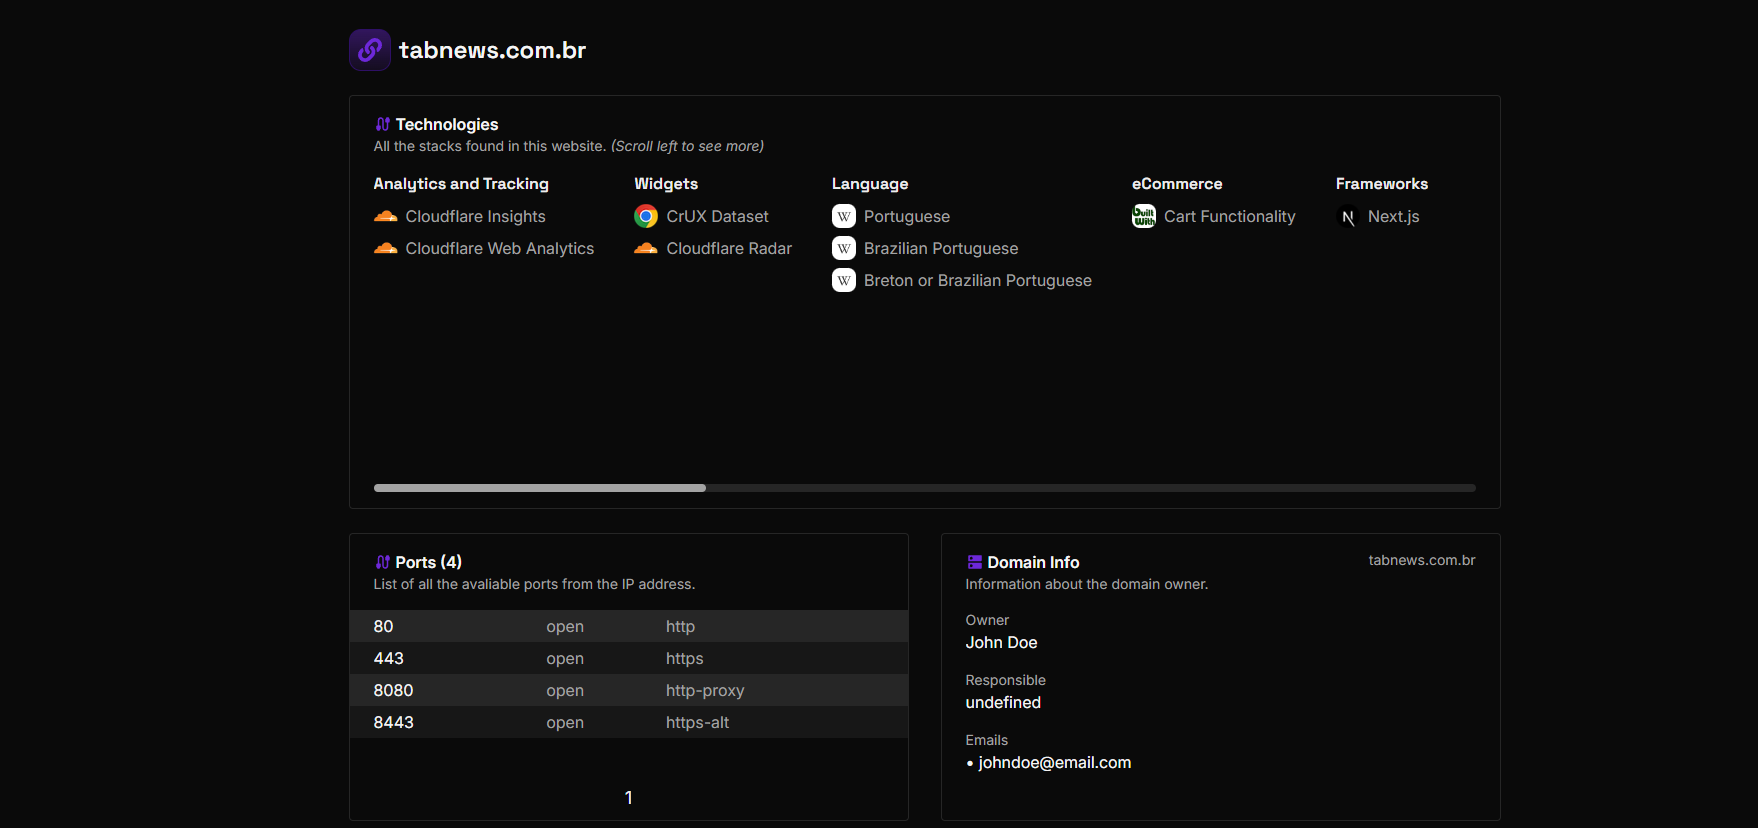1758x828 pixels.
Task: Click the Domain Info server icon
Action: point(975,562)
